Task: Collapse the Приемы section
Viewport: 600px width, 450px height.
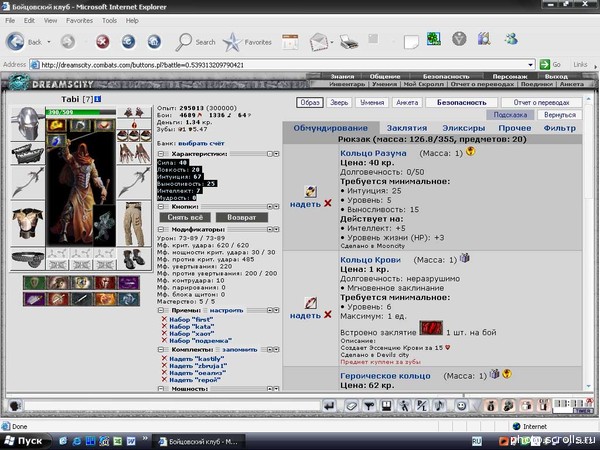Action: pyautogui.click(x=161, y=310)
